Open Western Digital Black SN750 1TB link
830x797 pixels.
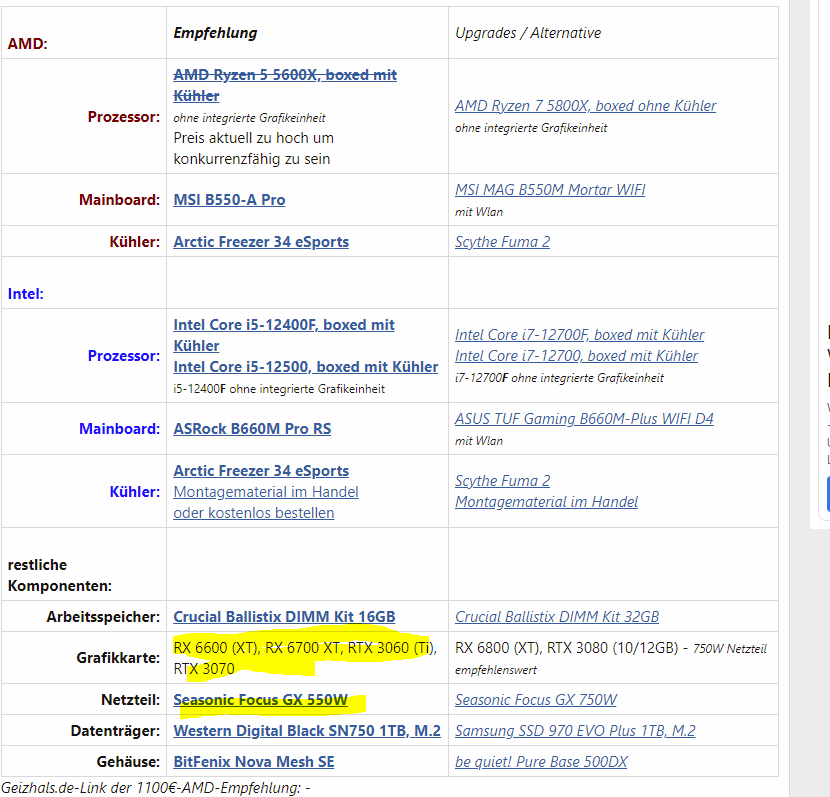coord(307,731)
